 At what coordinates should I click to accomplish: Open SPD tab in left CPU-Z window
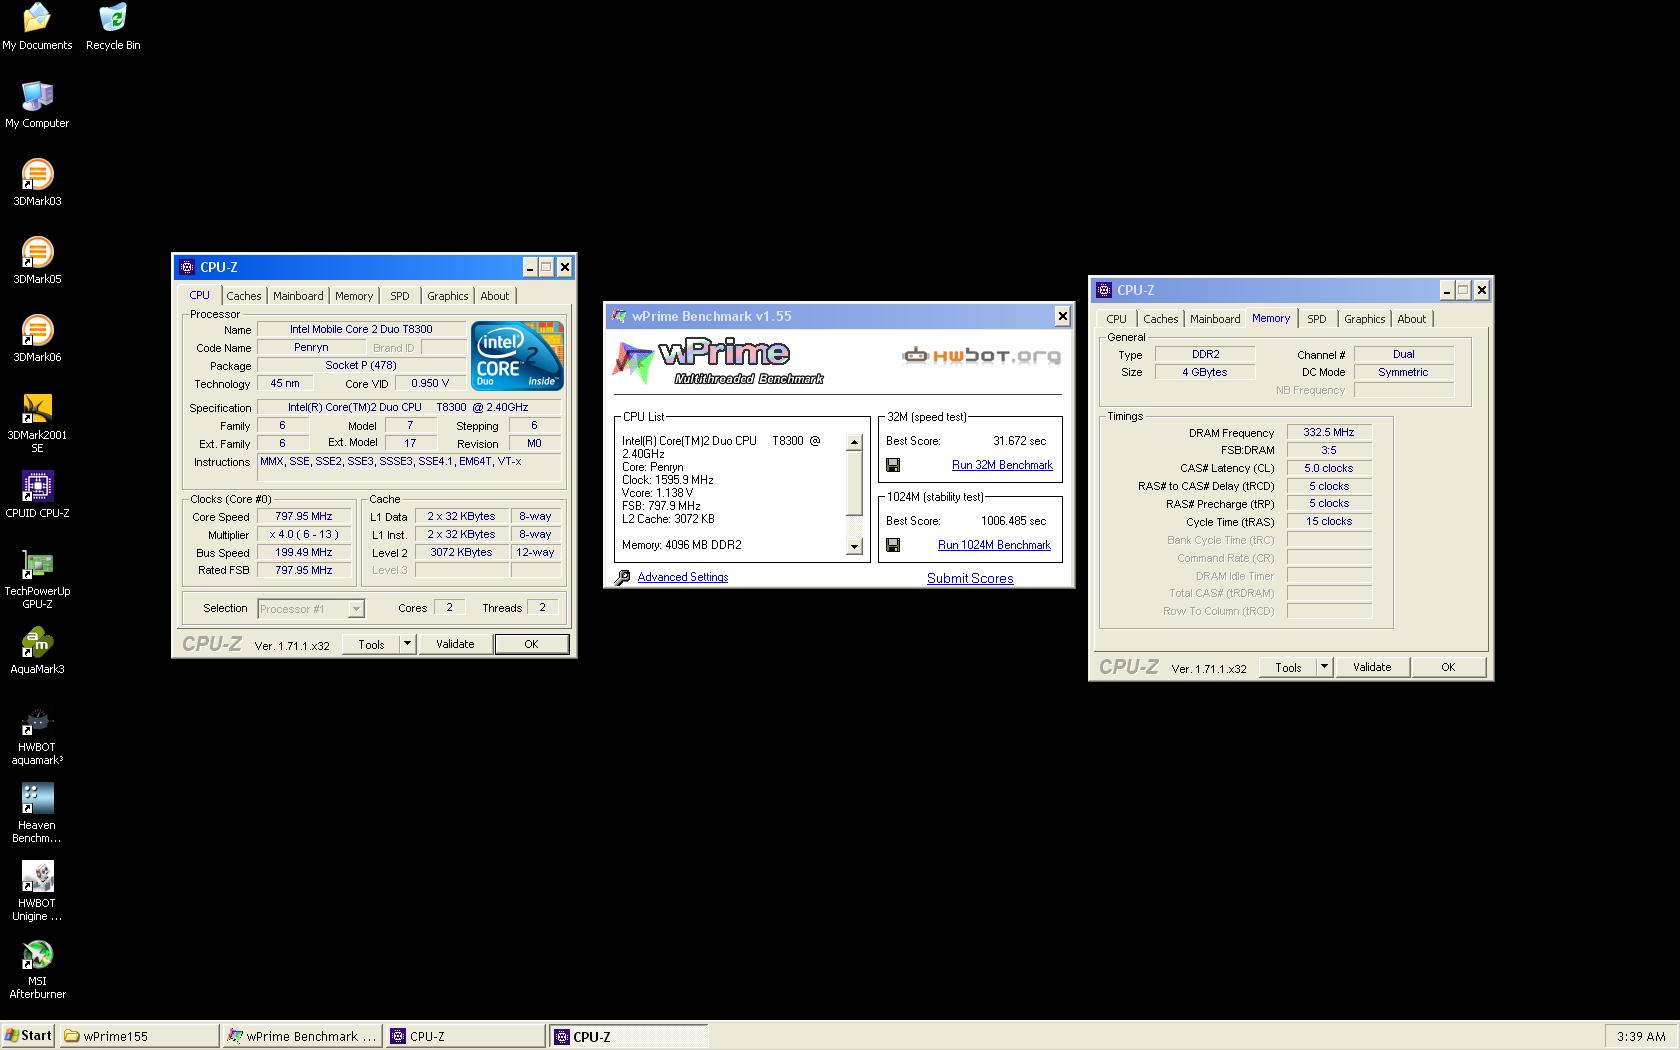coord(400,296)
